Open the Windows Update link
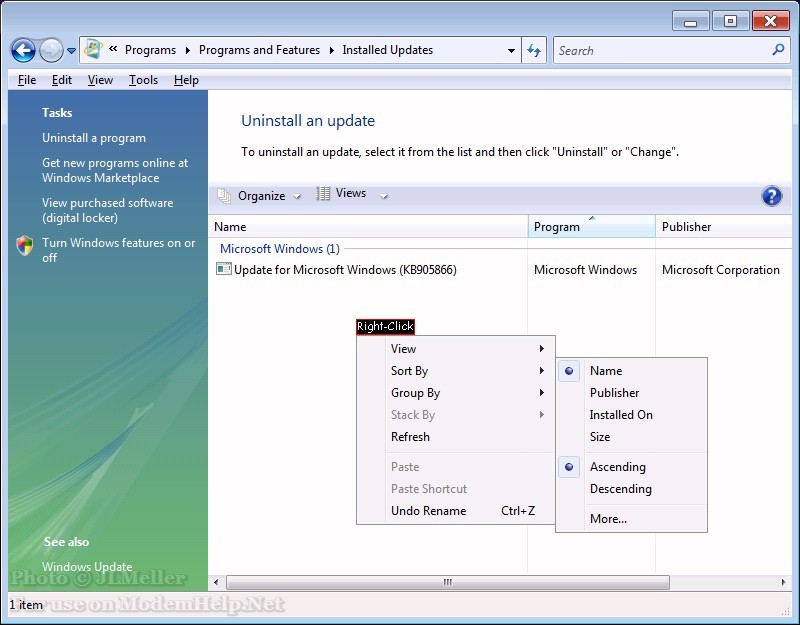Viewport: 800px width, 625px height. click(87, 567)
